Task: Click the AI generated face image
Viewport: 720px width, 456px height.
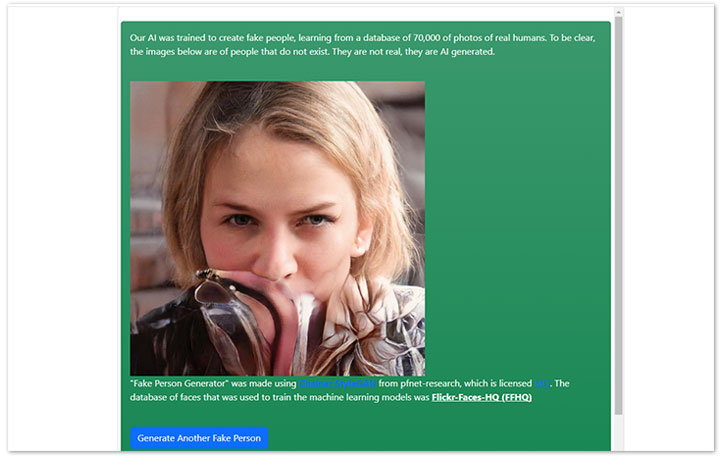Action: [277, 228]
